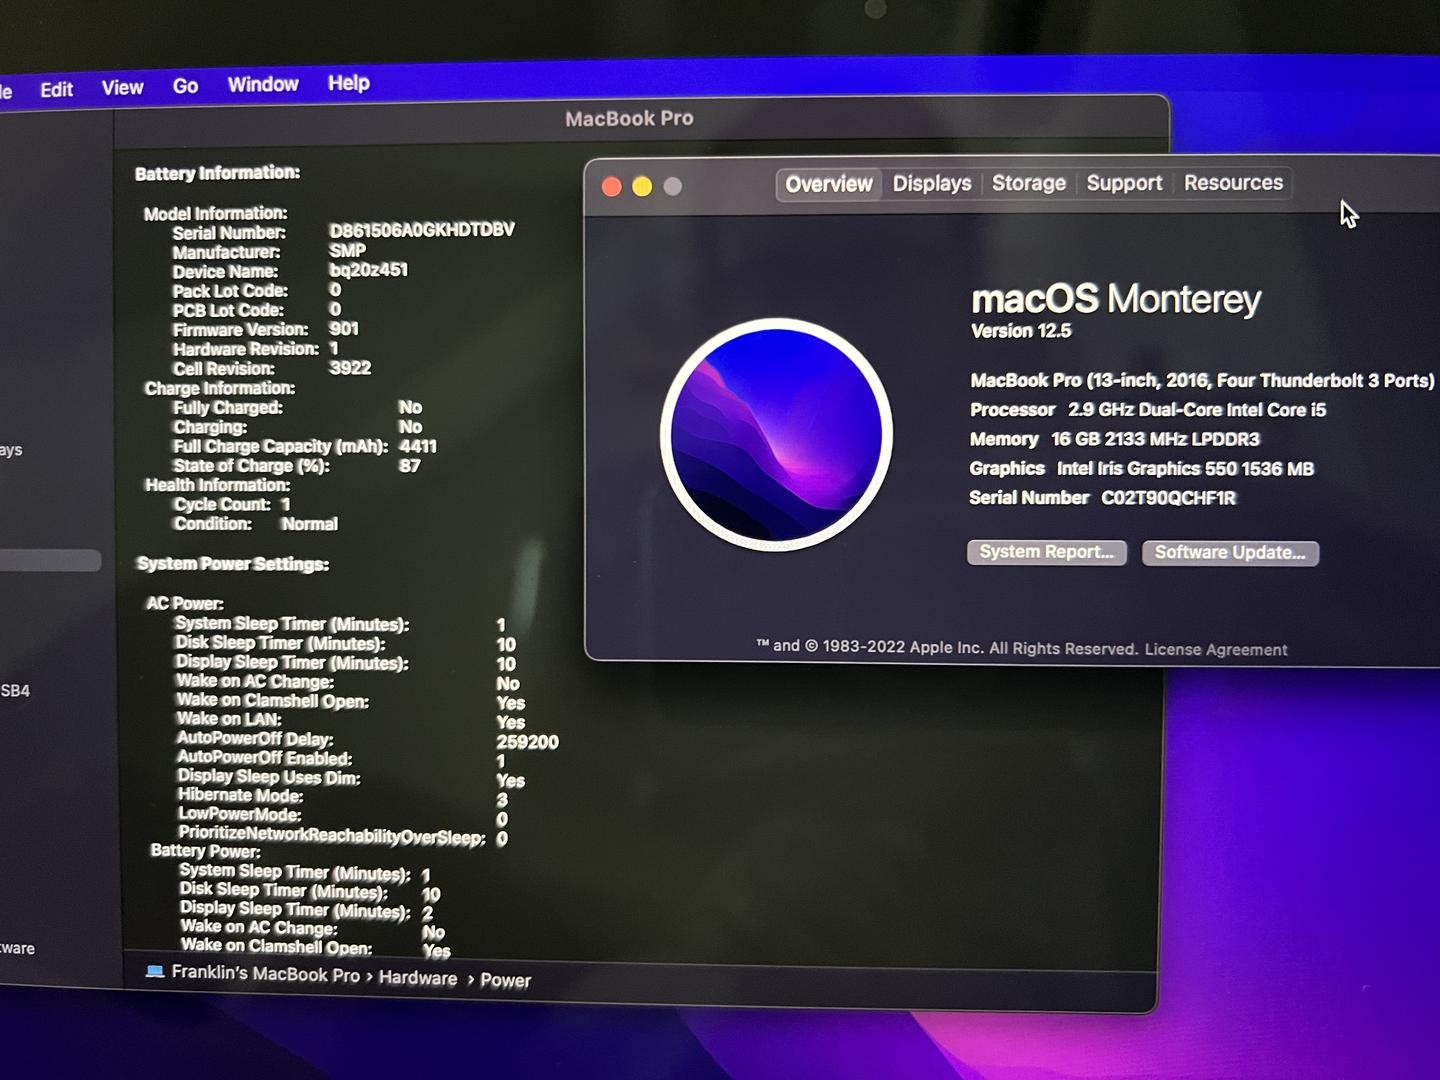Click the Wake on LAN label

[x=229, y=719]
